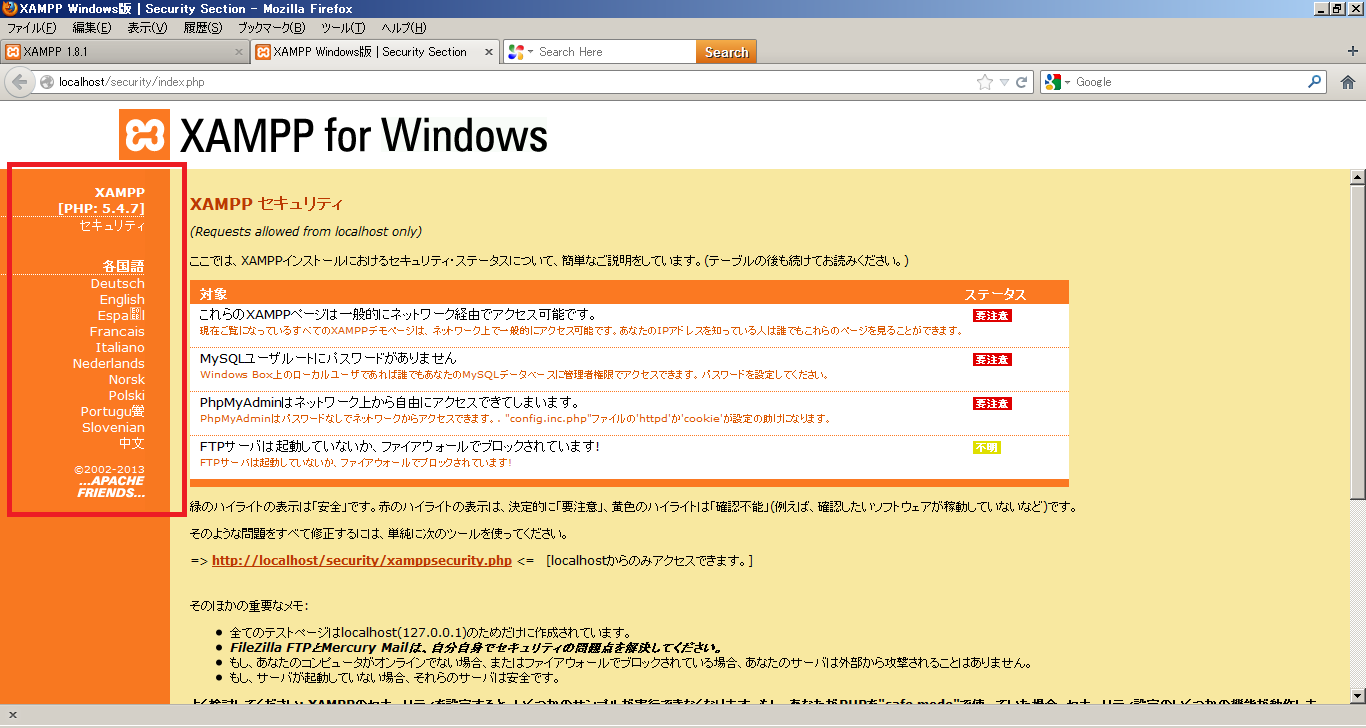Open the 編集(E) menu
The image size is (1366, 728).
pyautogui.click(x=92, y=27)
